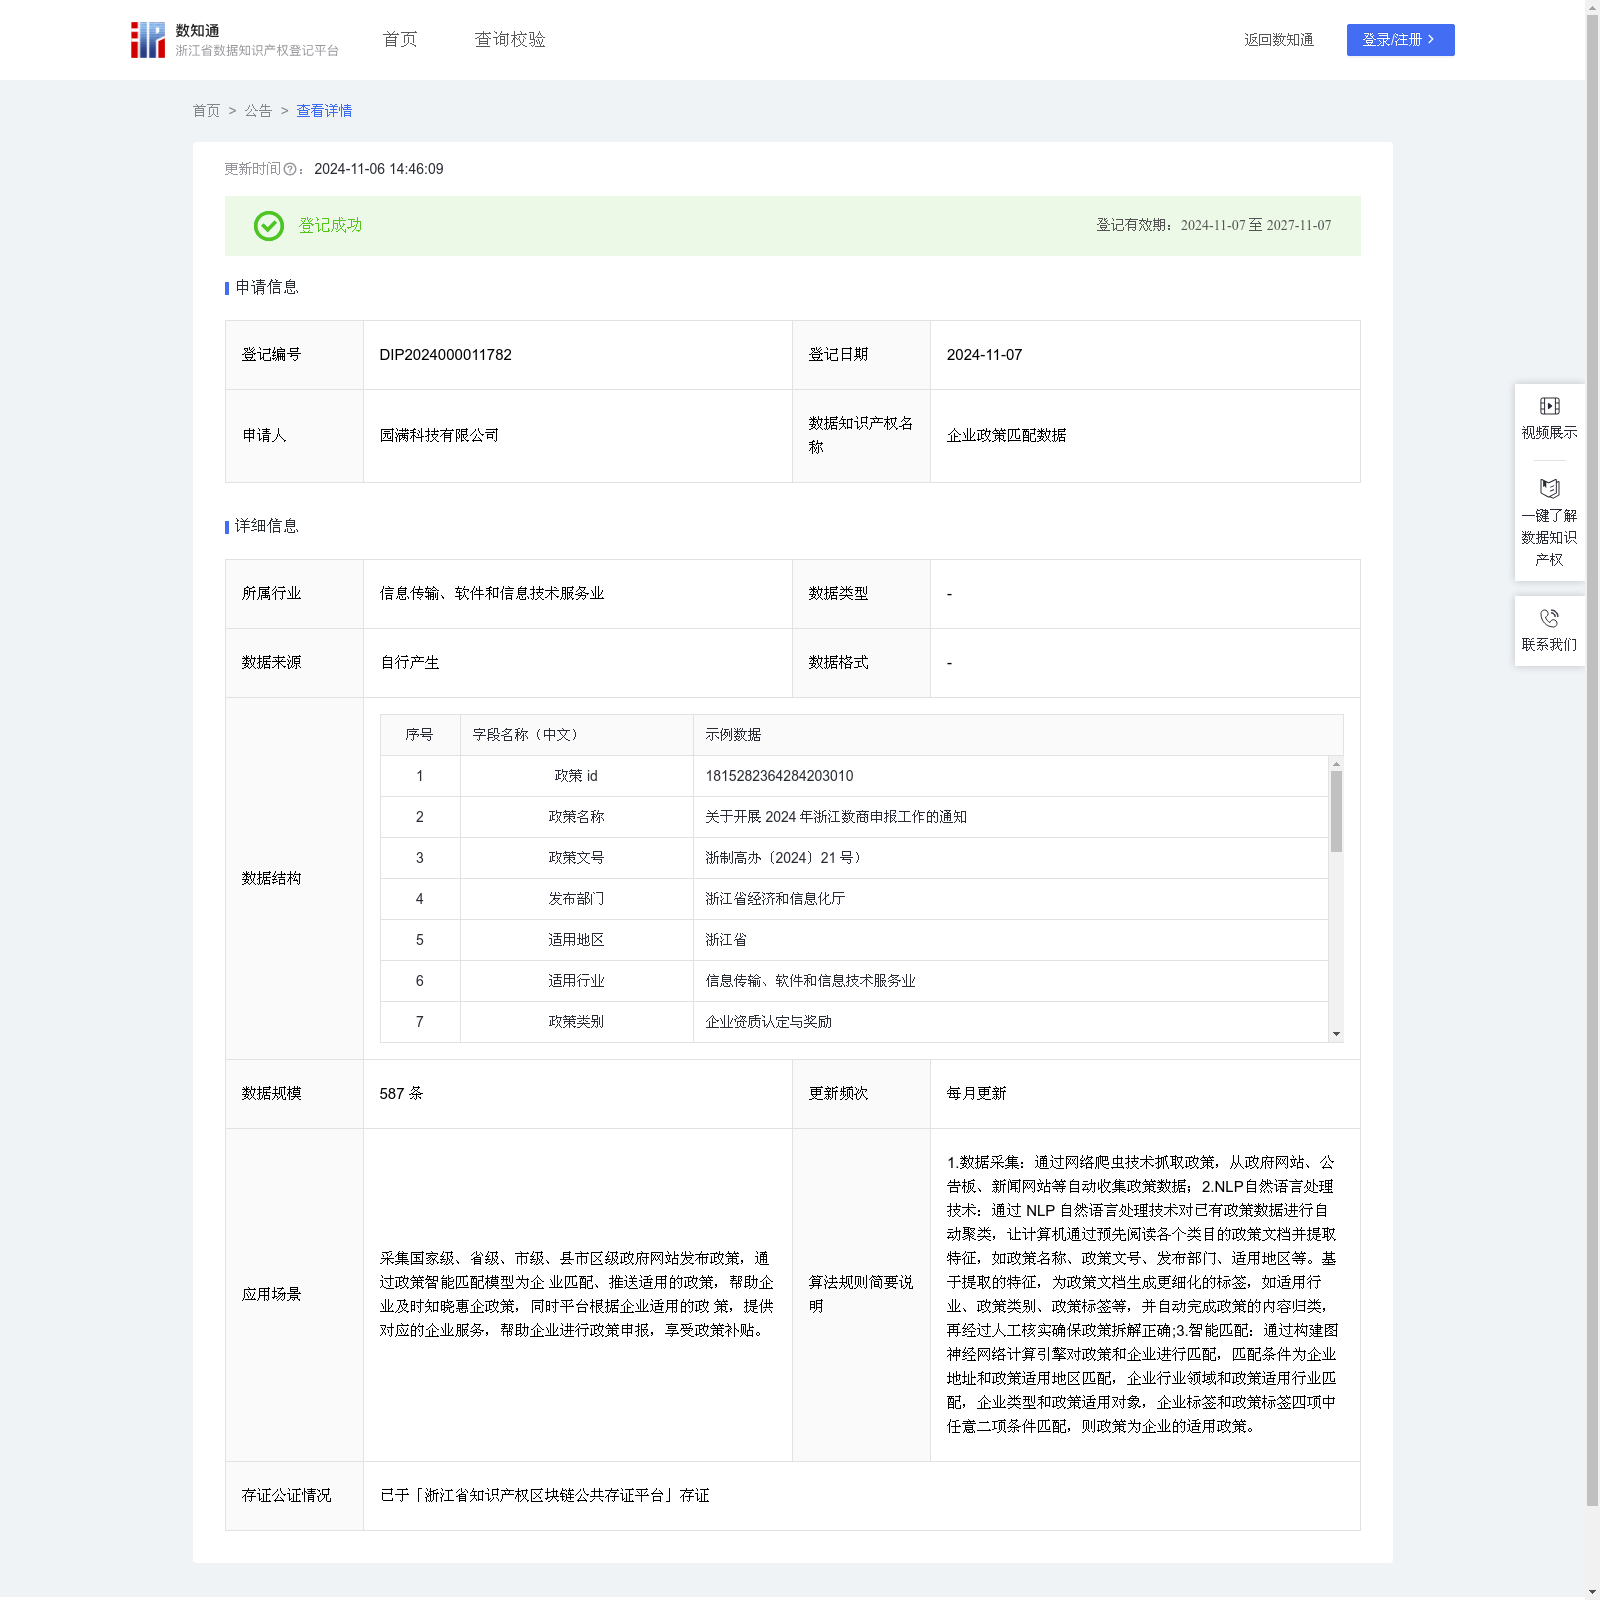Click the help icon beside 更新时间
The width and height of the screenshot is (1600, 1600).
pos(290,170)
